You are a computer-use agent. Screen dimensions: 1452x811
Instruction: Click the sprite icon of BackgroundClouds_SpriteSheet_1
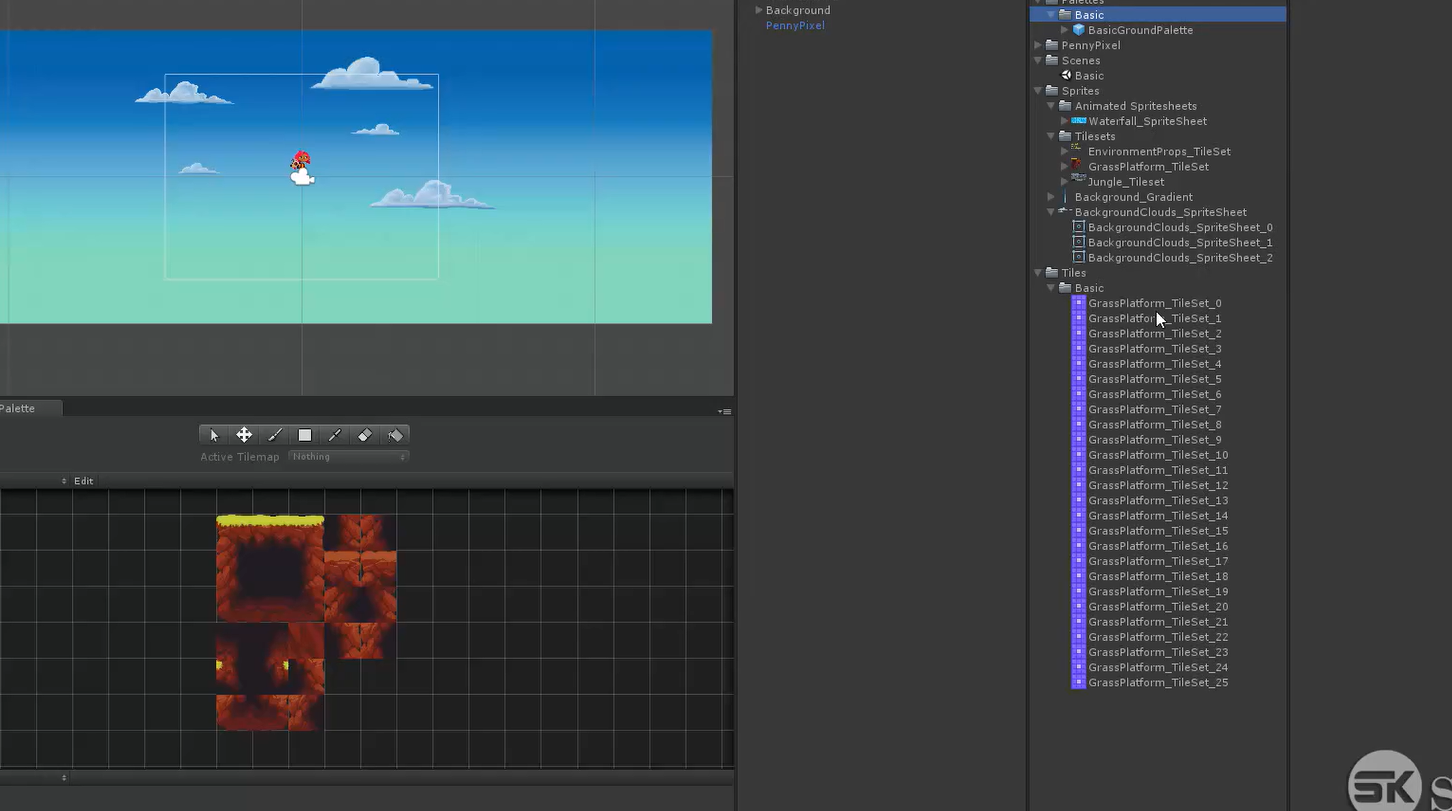[1078, 242]
